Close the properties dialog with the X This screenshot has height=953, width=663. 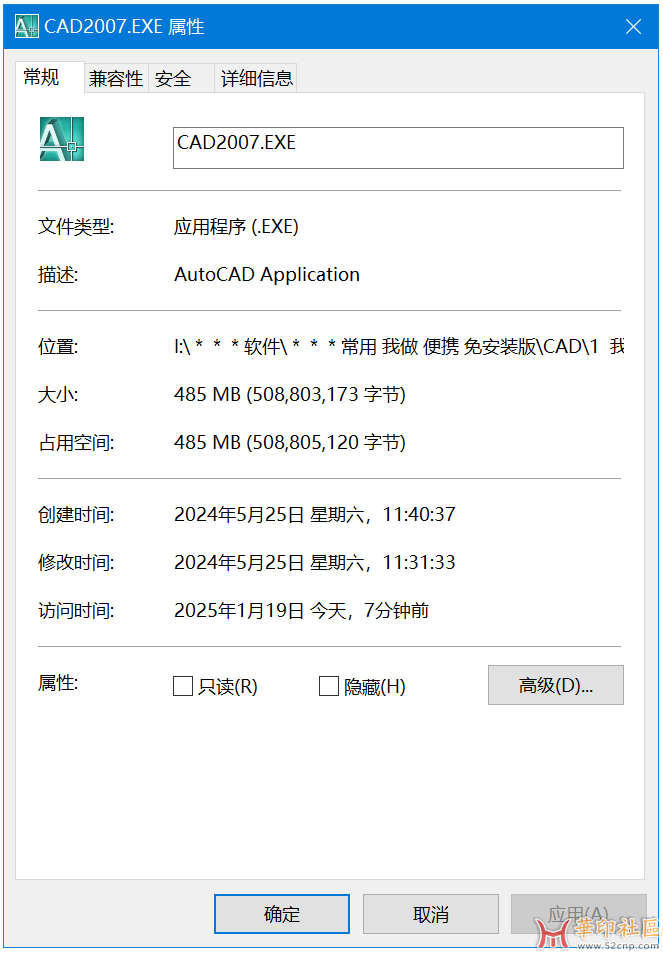pyautogui.click(x=633, y=27)
